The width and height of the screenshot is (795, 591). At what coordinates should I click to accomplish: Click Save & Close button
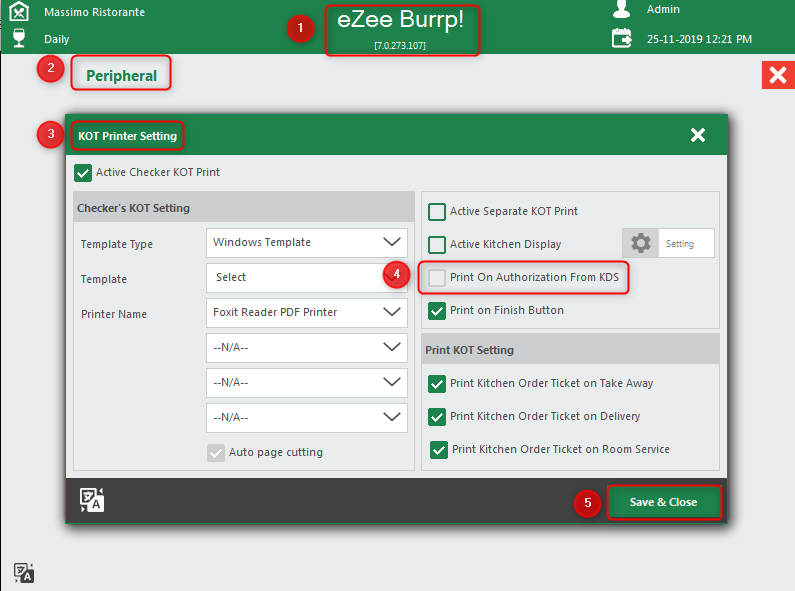tap(664, 502)
